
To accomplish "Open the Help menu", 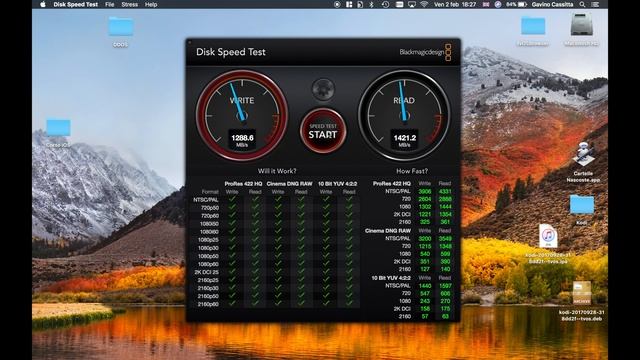I will click(x=151, y=4).
